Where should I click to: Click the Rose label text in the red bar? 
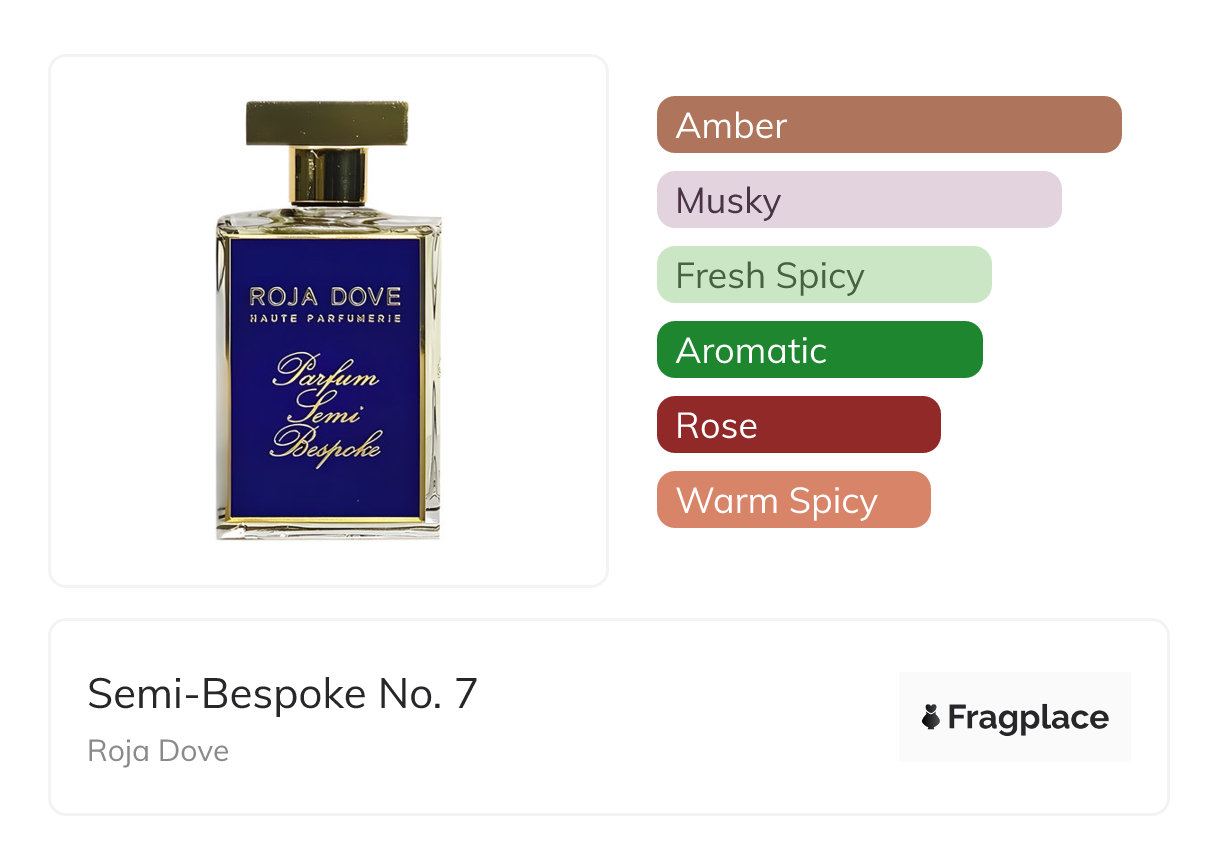[x=716, y=426]
